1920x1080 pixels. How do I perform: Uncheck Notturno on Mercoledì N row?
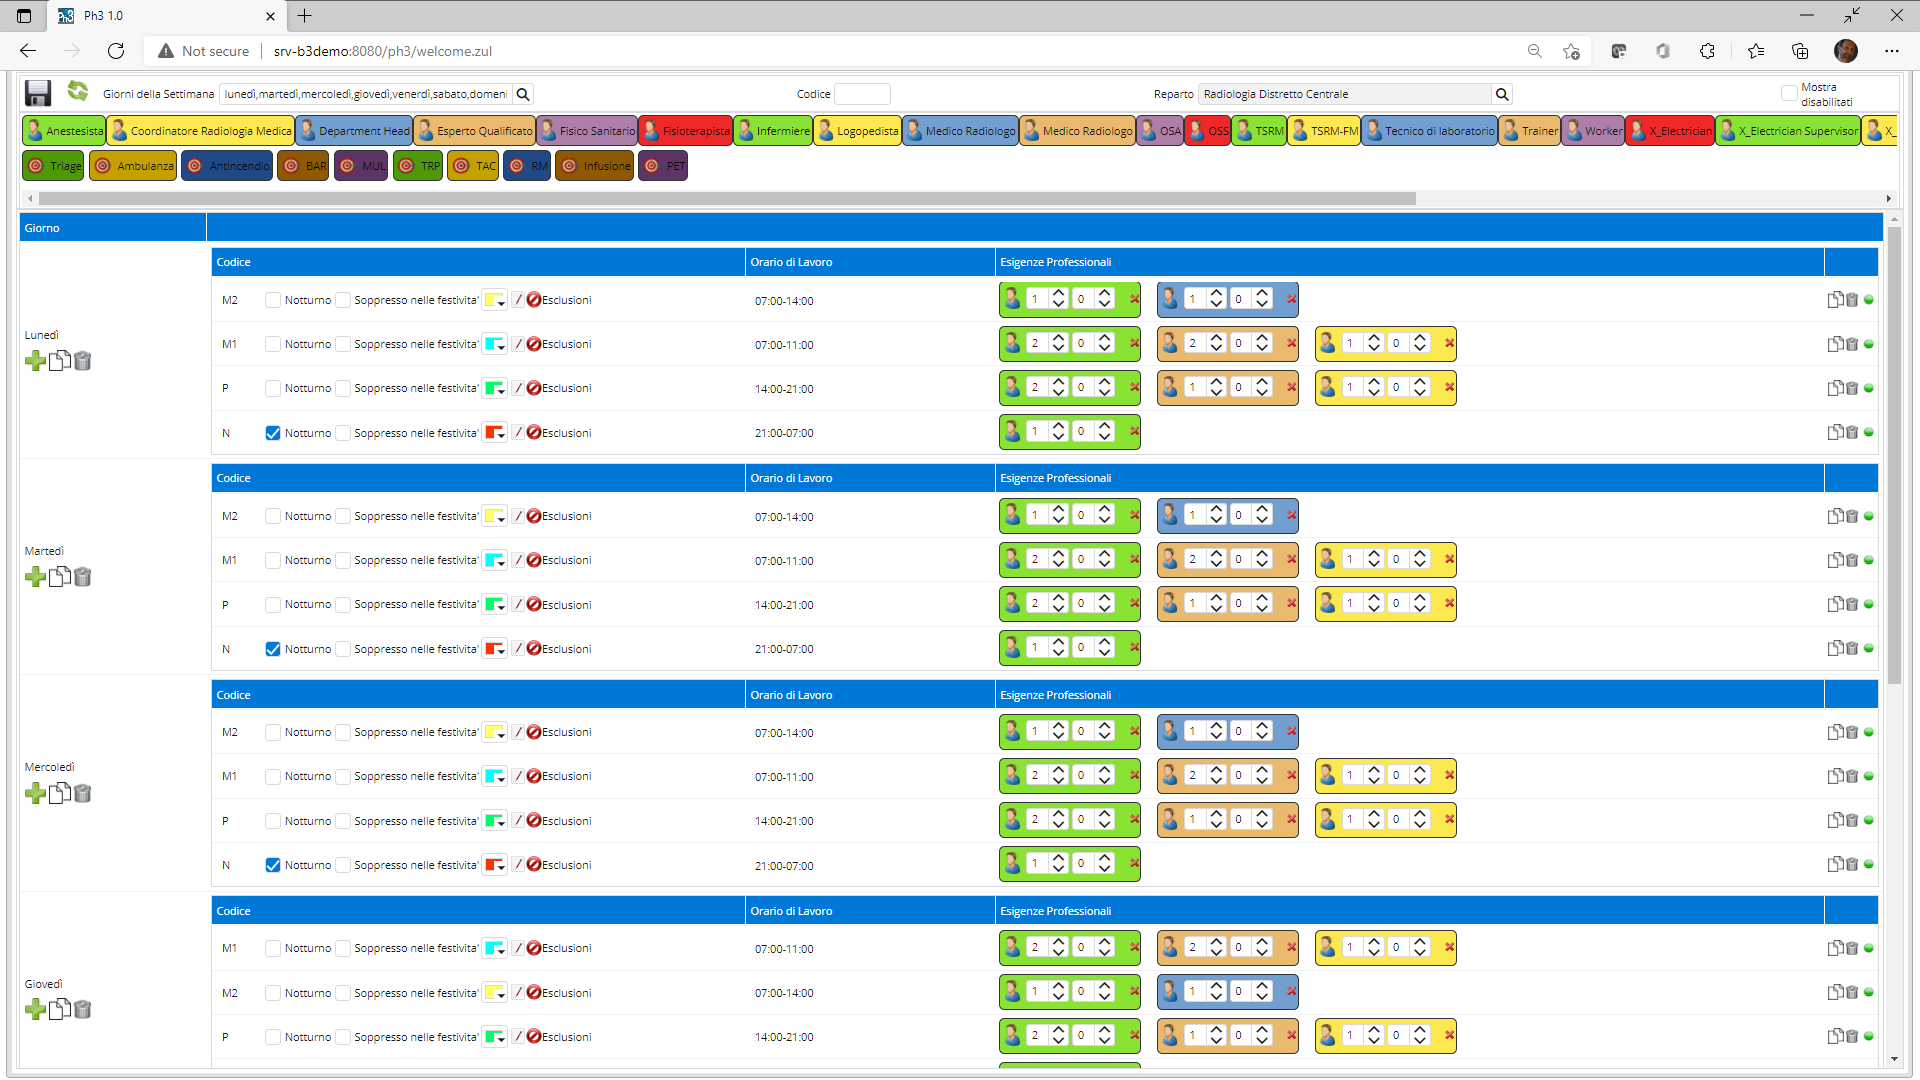tap(272, 865)
